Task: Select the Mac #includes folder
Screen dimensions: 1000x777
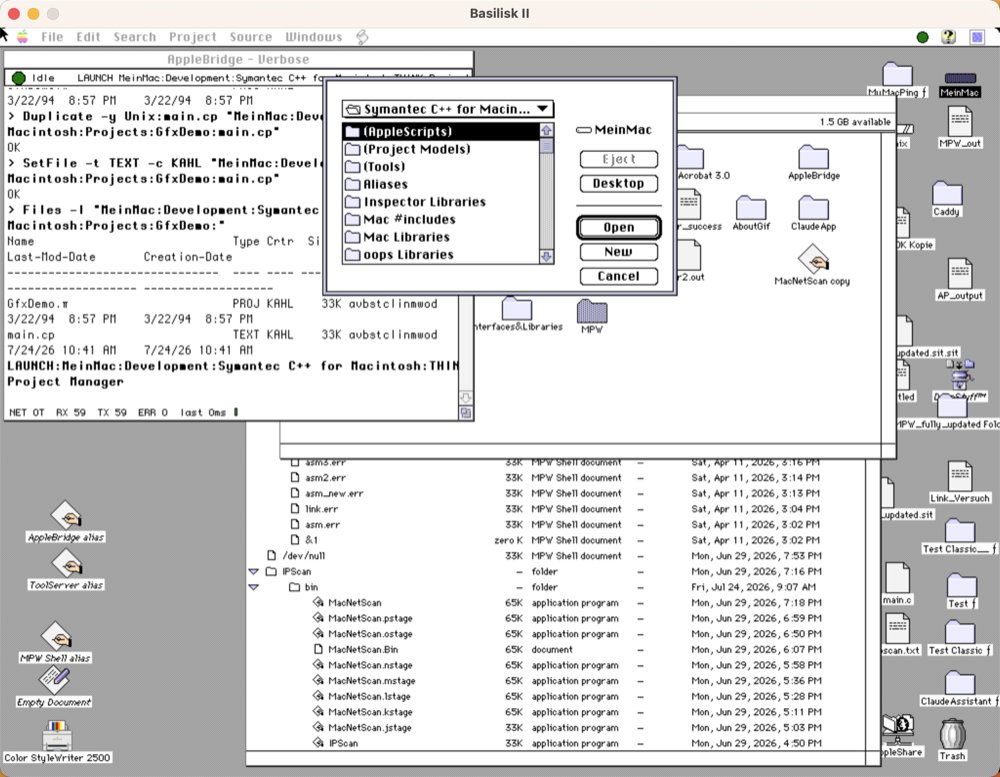Action: coord(441,219)
